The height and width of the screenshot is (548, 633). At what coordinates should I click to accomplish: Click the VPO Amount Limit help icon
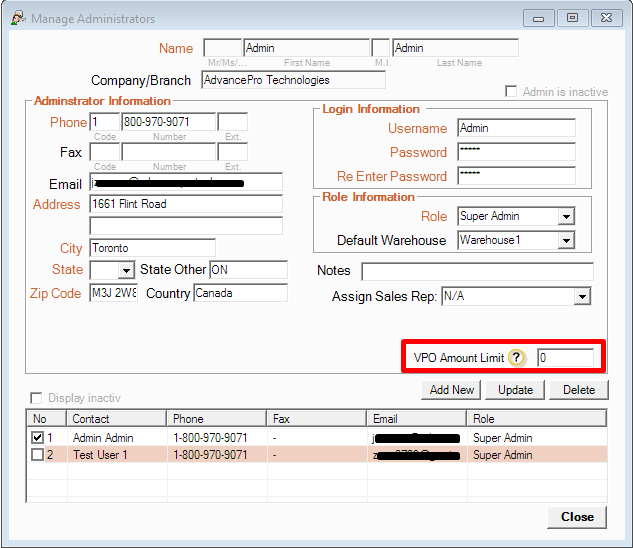pyautogui.click(x=516, y=358)
